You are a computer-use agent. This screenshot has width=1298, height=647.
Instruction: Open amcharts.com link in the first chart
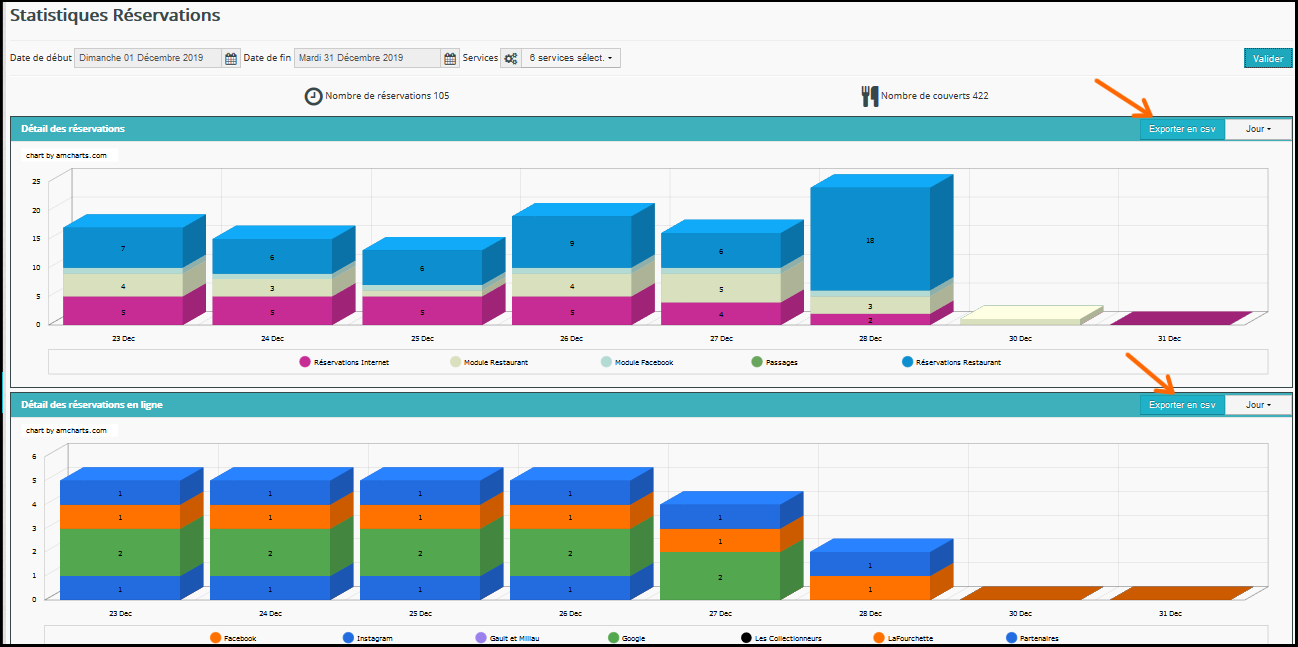coord(66,155)
